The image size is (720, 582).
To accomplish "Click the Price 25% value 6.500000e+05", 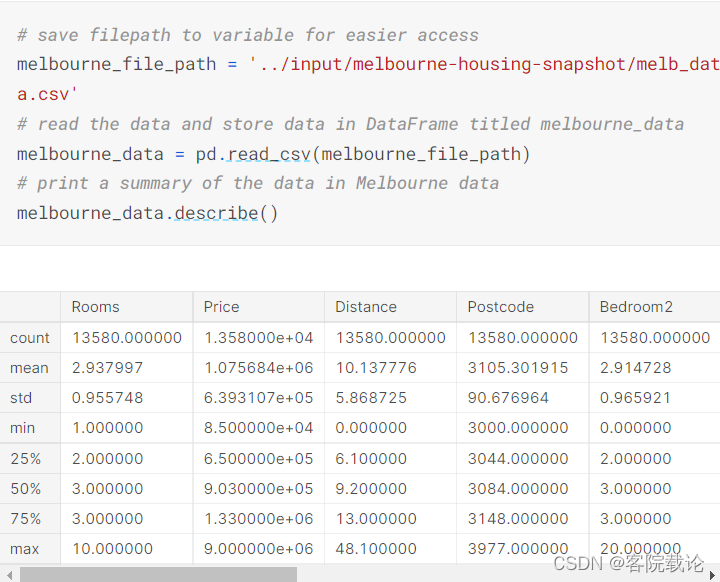I will click(259, 458).
